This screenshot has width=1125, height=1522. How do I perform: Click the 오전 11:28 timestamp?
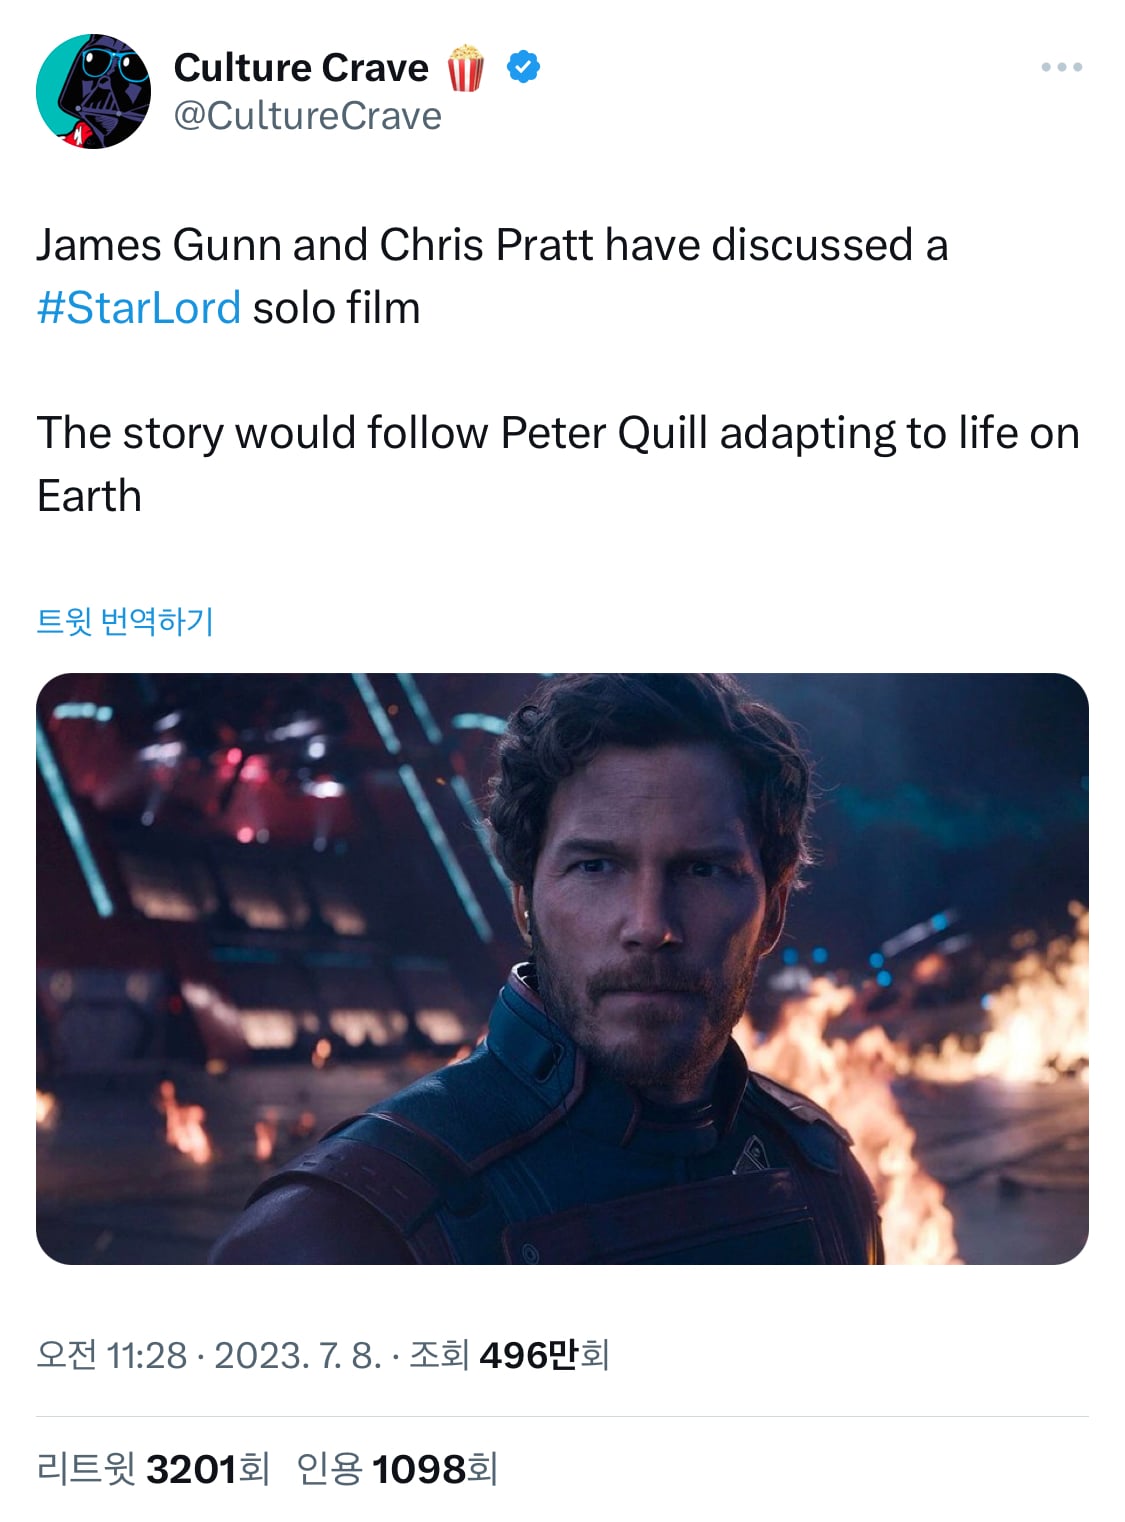(x=112, y=1355)
